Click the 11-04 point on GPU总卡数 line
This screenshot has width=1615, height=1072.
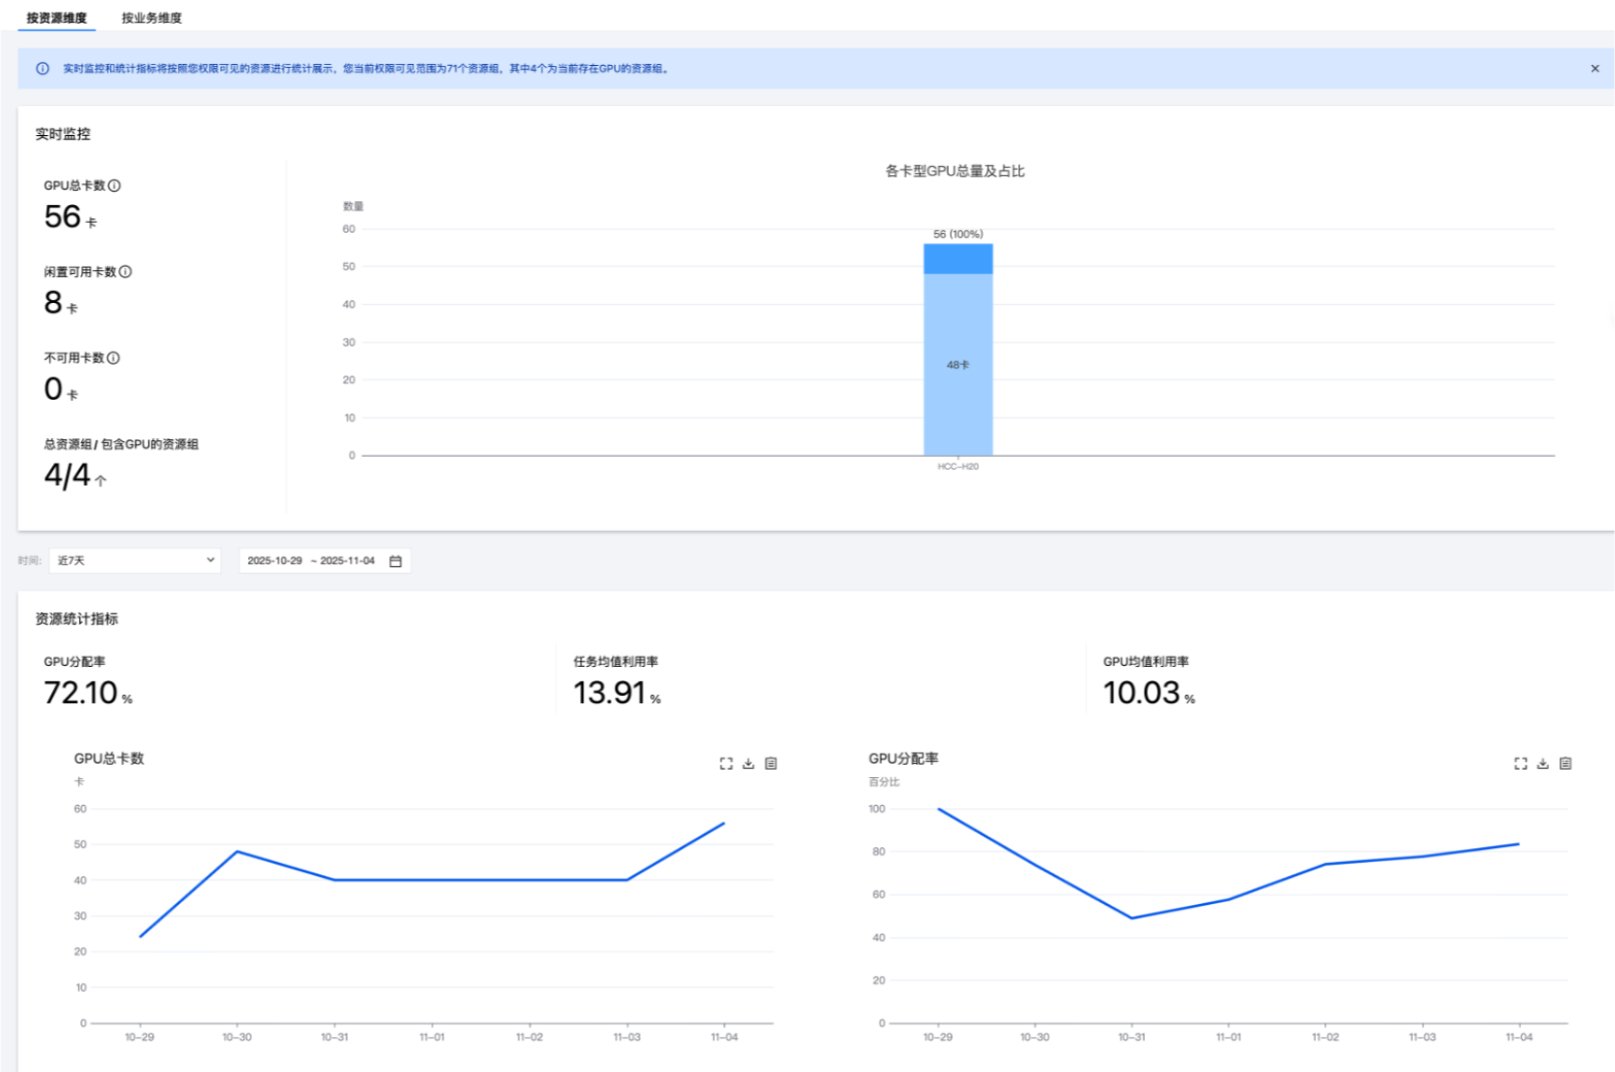tap(724, 823)
